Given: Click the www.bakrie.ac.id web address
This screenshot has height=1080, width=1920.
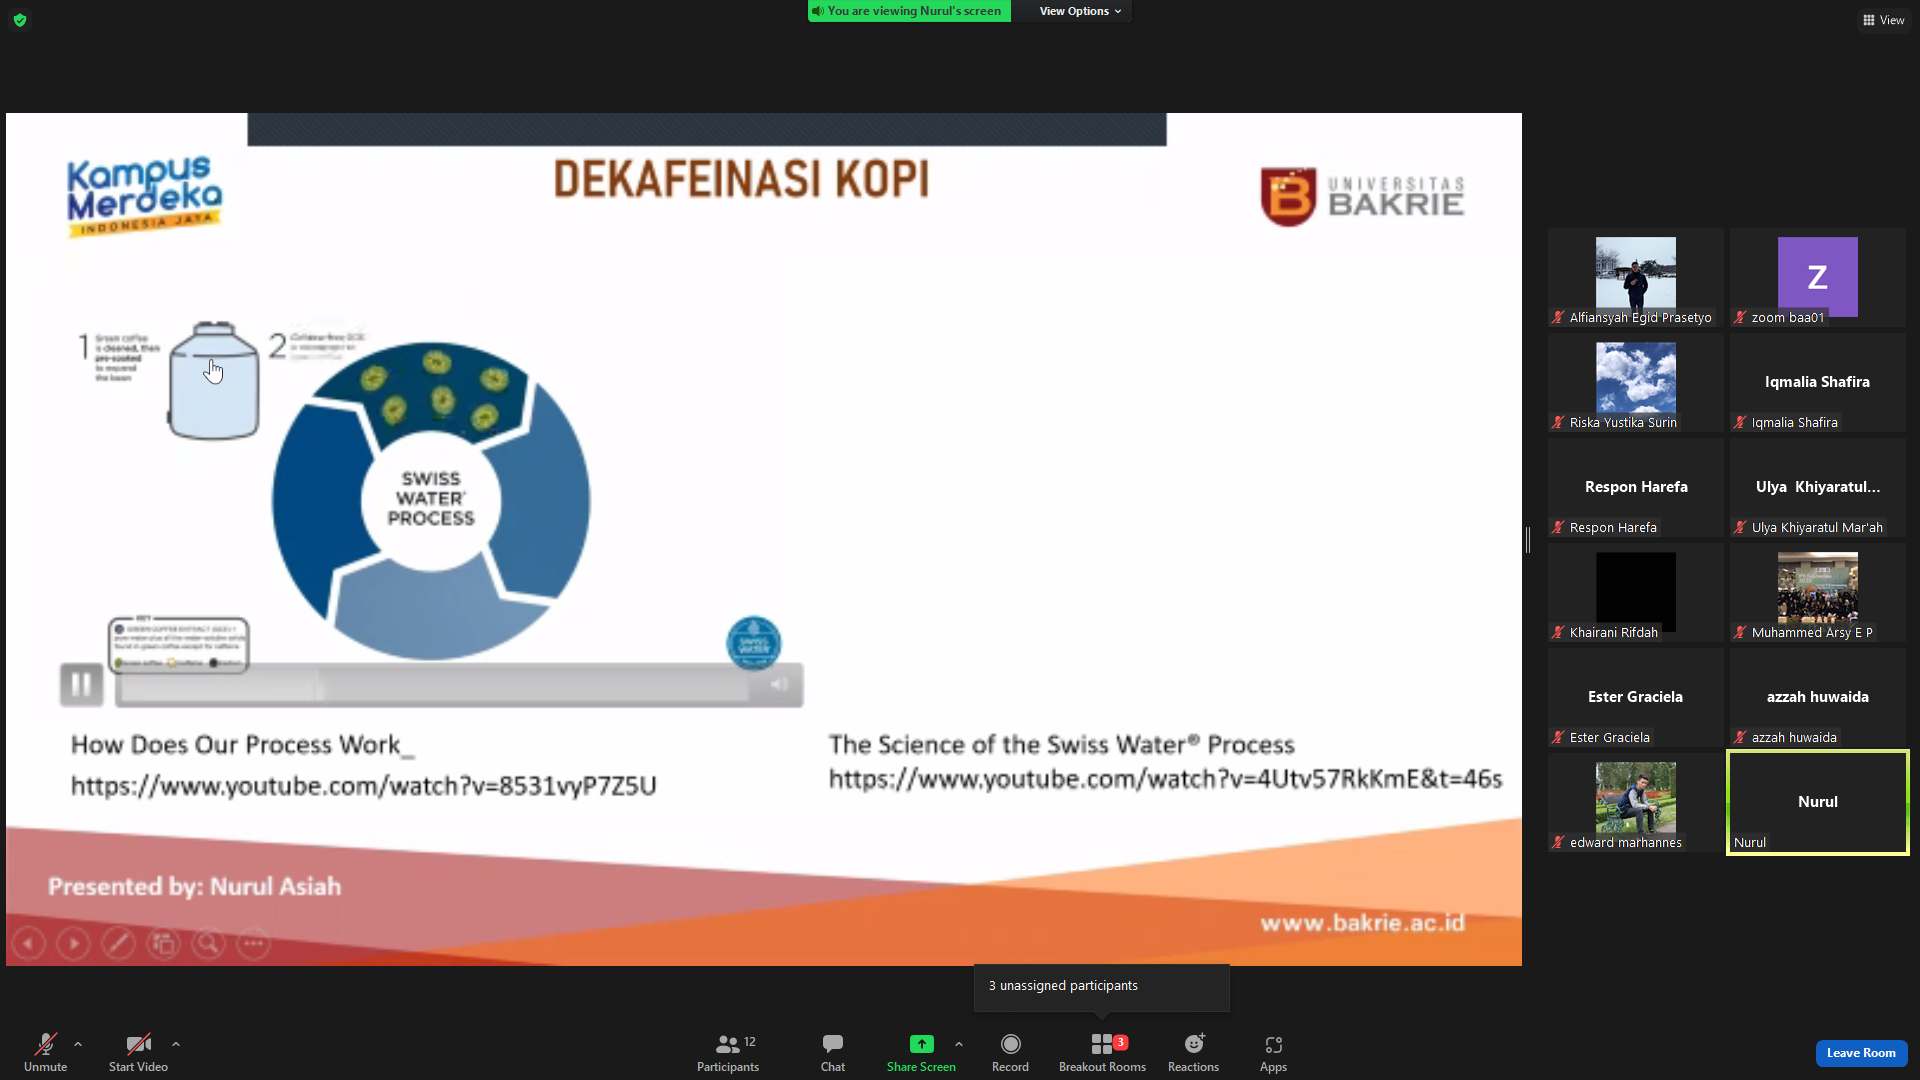Looking at the screenshot, I should [1362, 923].
